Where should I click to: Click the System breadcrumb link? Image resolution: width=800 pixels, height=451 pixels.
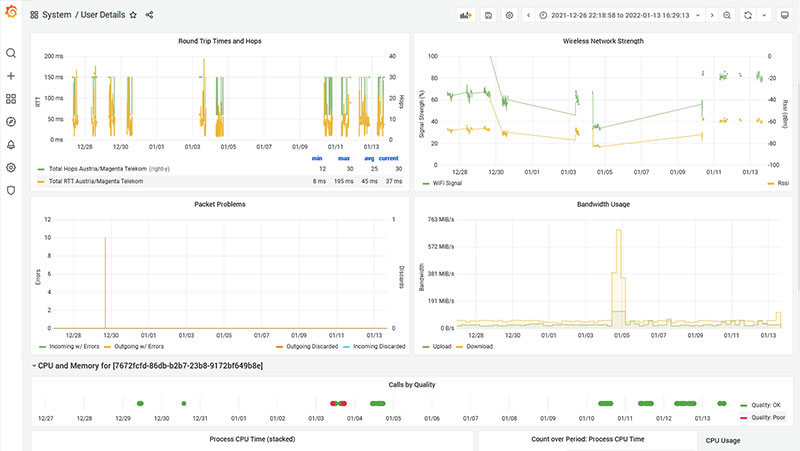point(57,15)
